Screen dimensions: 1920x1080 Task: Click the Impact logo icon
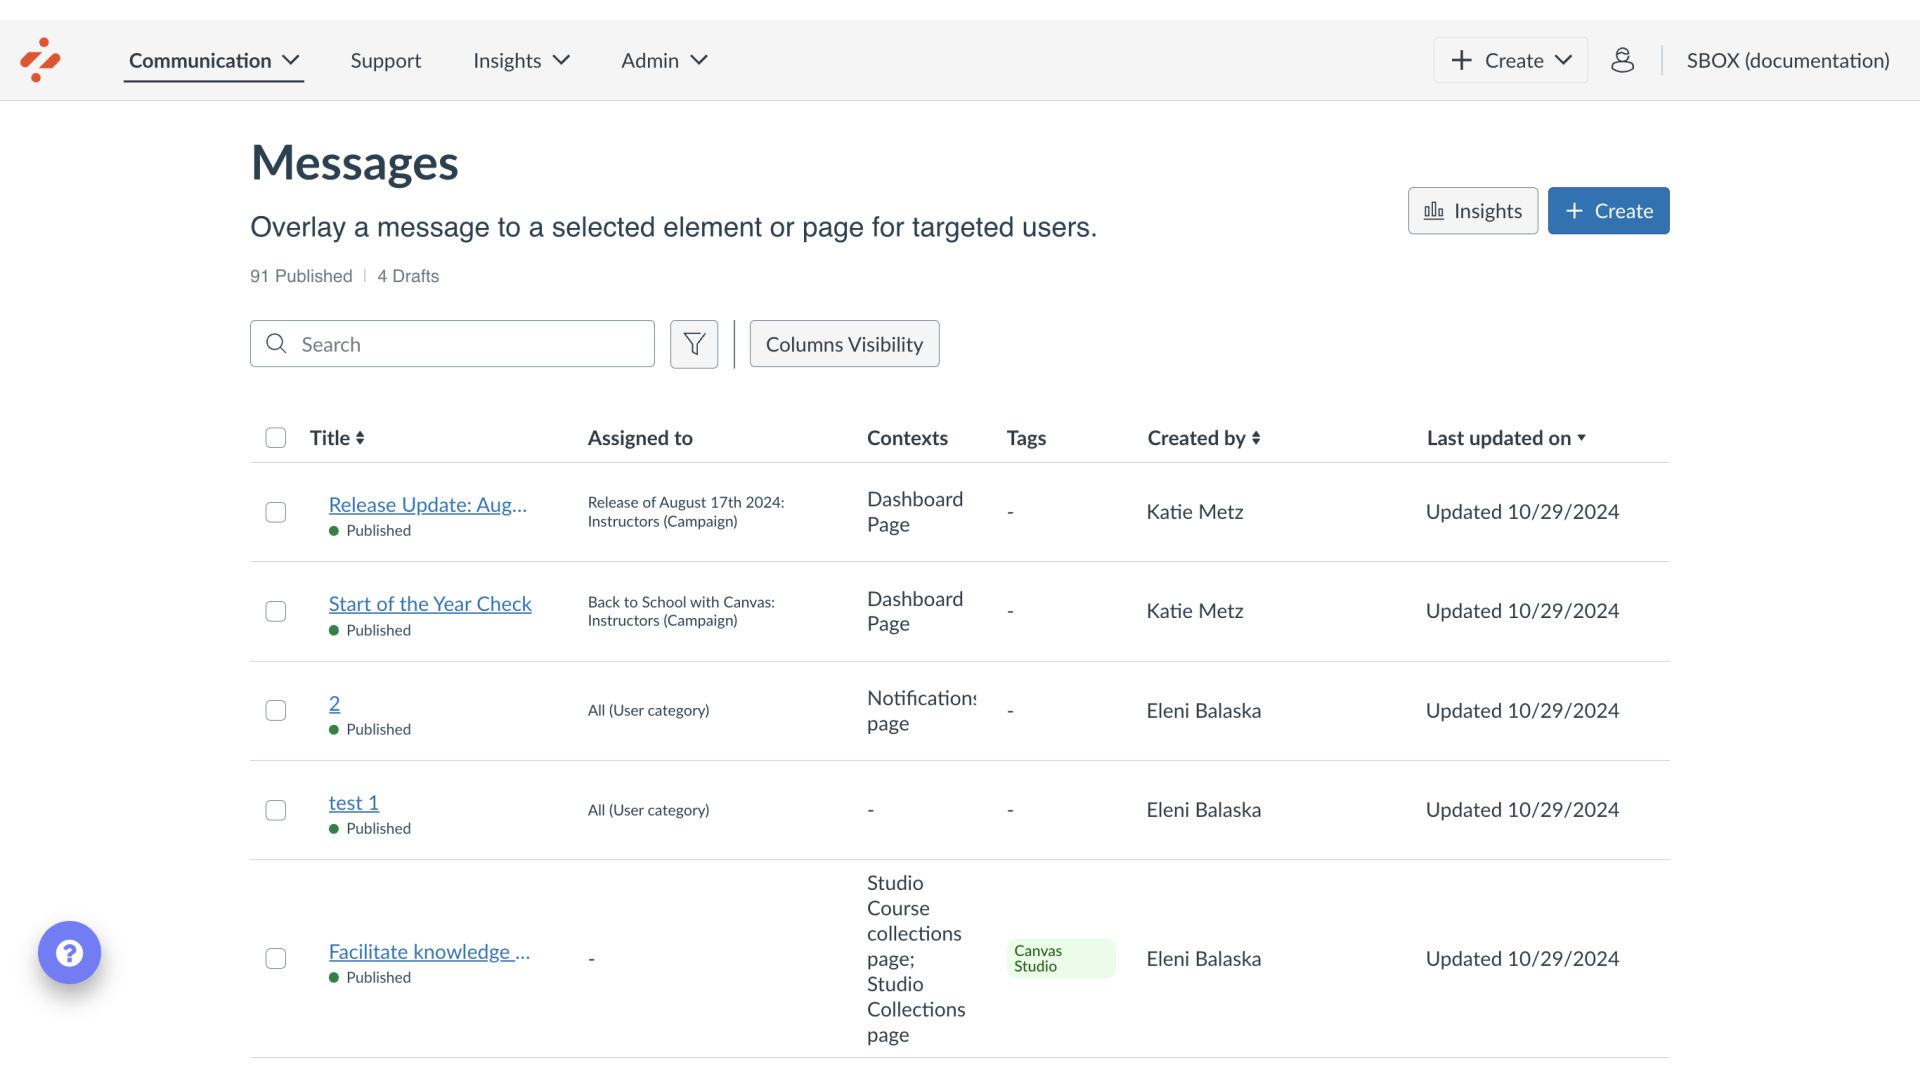point(40,60)
